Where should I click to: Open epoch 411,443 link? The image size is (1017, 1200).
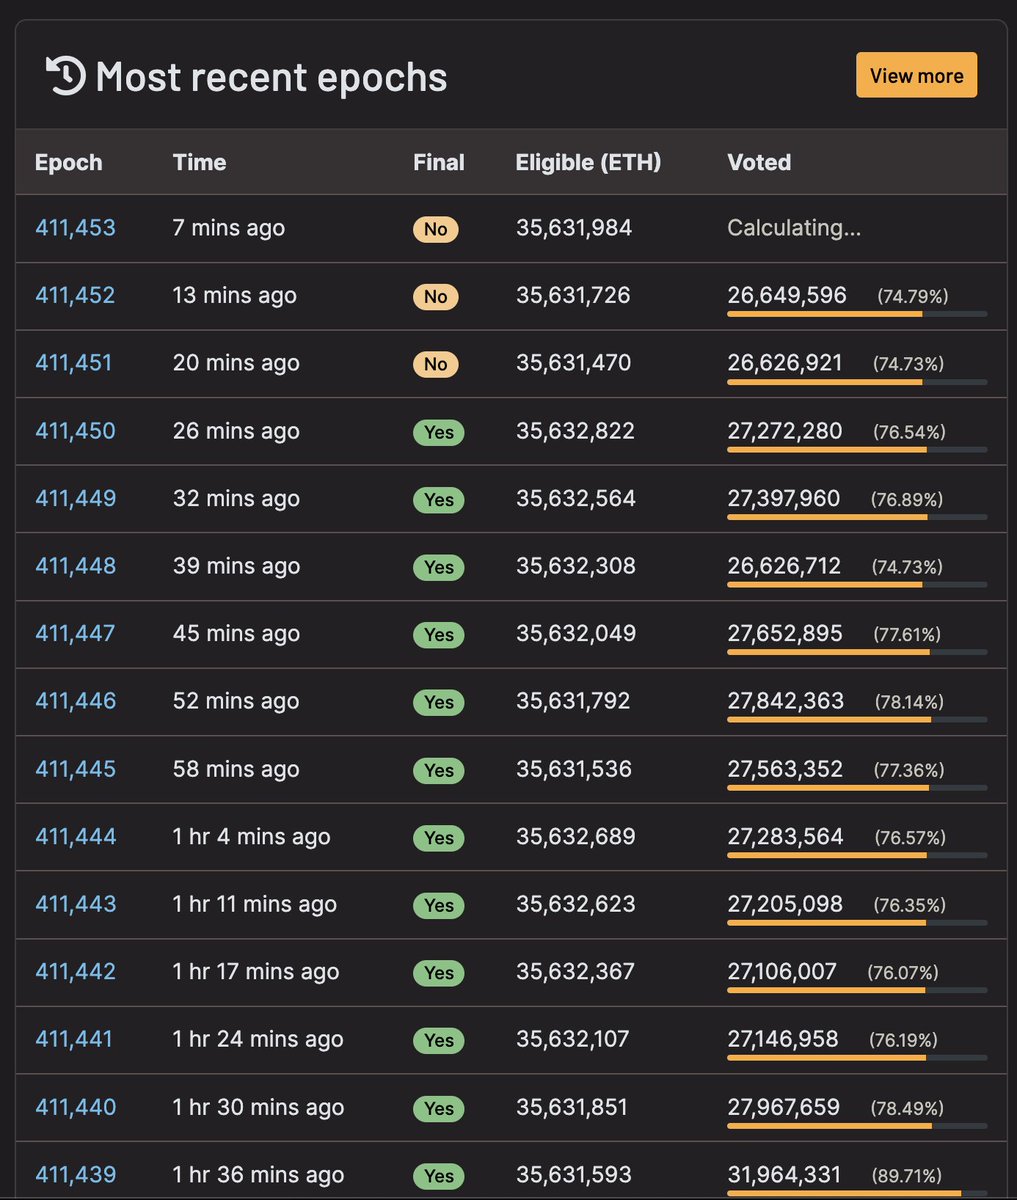(75, 904)
